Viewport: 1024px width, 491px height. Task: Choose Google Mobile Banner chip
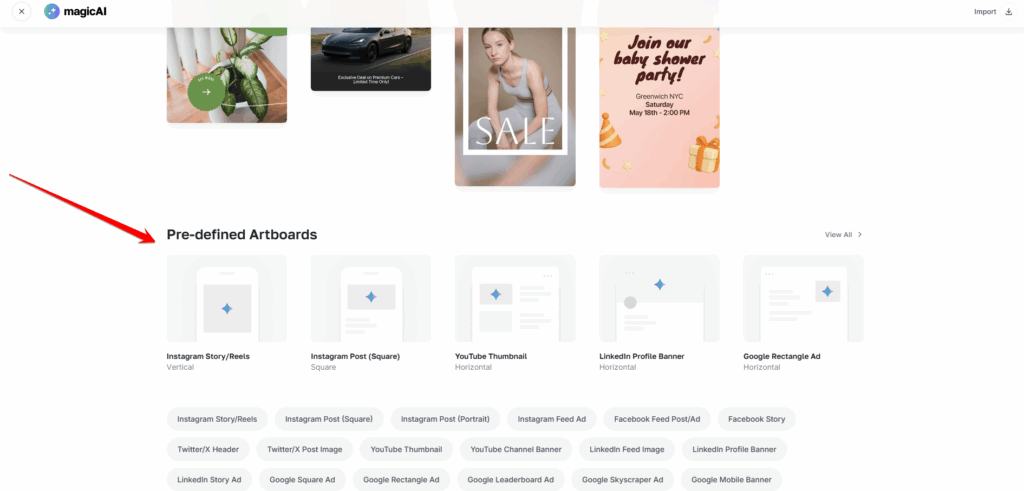coord(731,479)
